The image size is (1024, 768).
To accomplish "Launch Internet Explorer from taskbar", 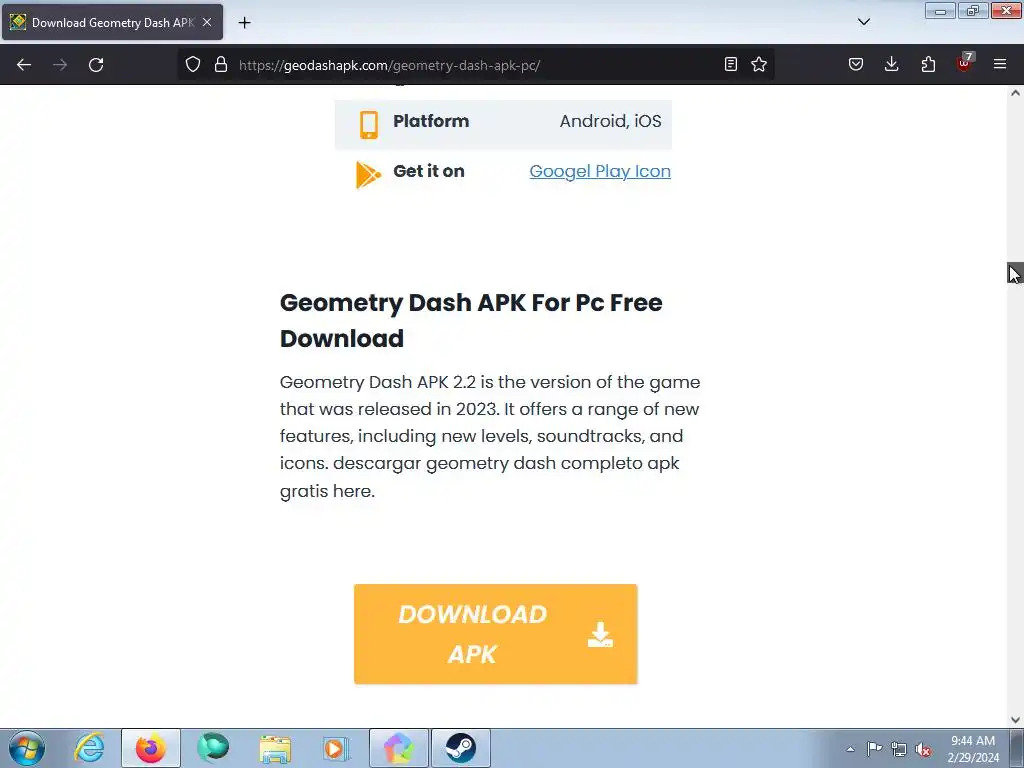I will 89,748.
